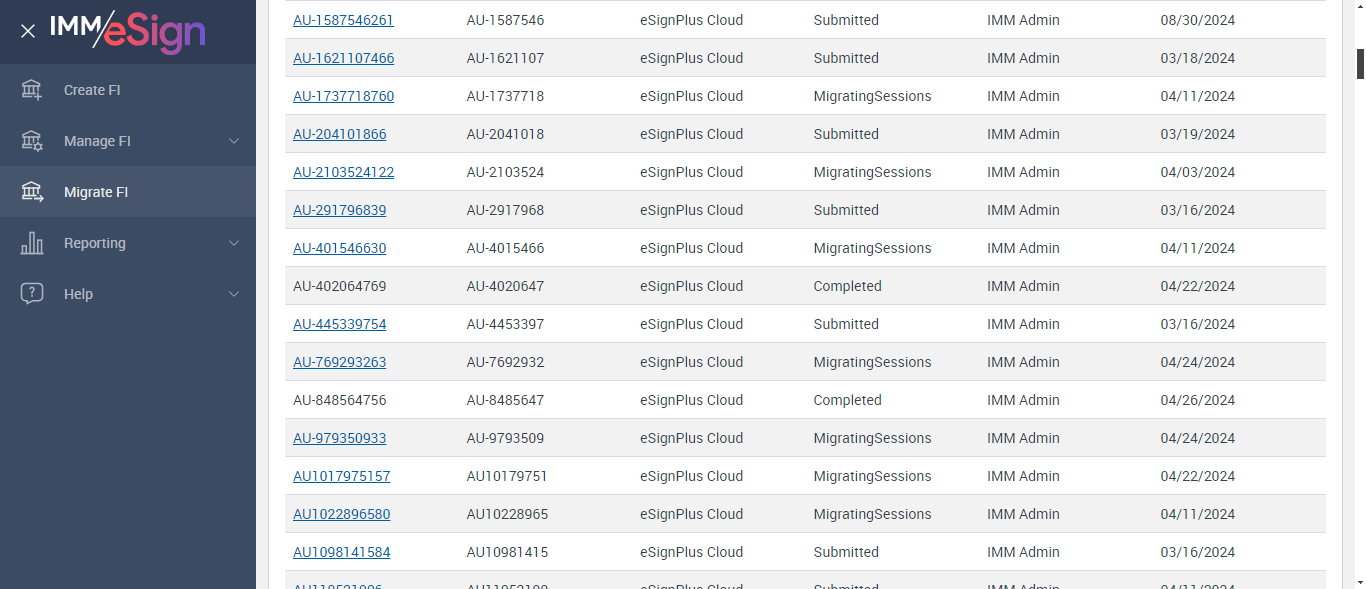Open FI link AU-2103524122
Viewport: 1366px width, 589px height.
pyautogui.click(x=343, y=172)
